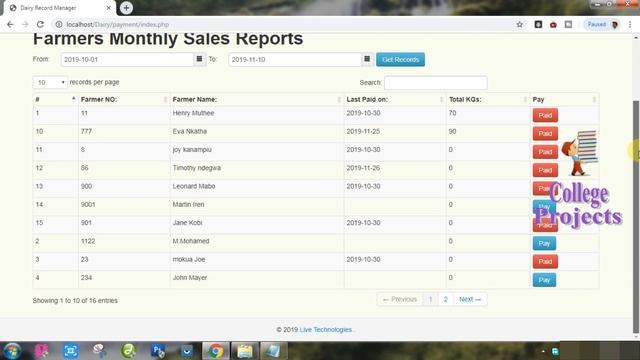This screenshot has width=640, height=360.
Task: Click the To date input field
Action: [x=295, y=60]
